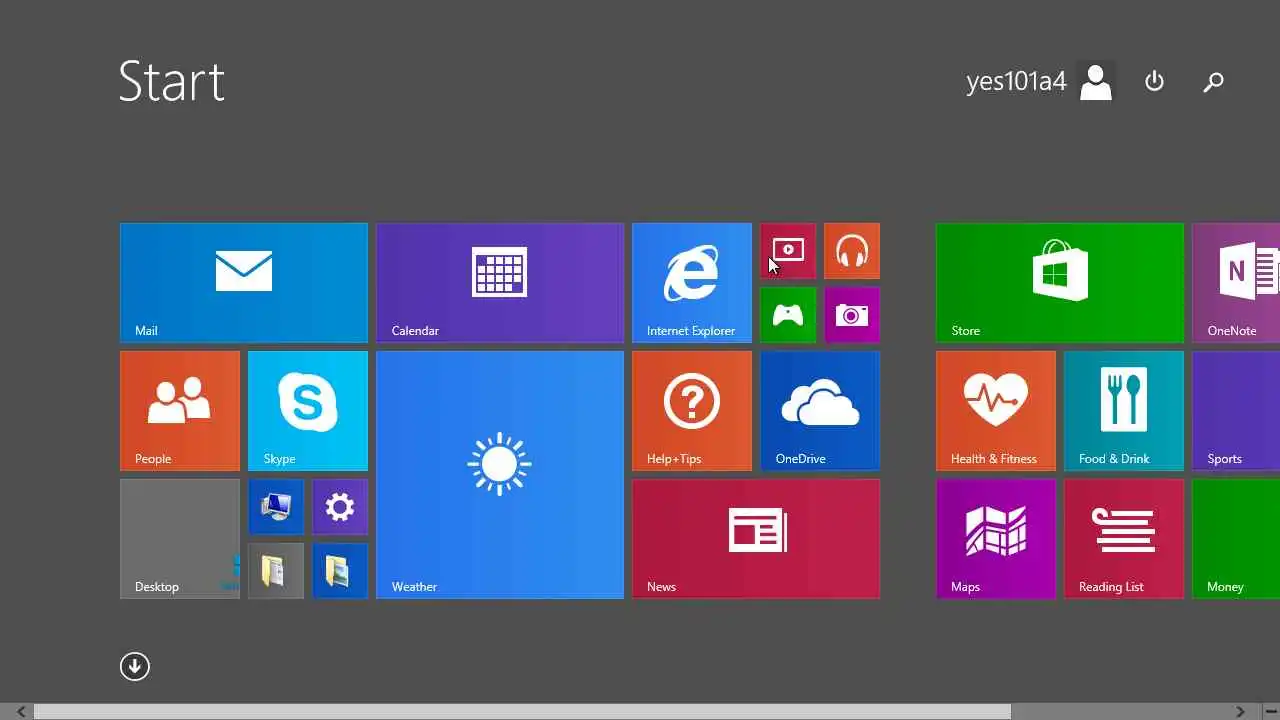Viewport: 1280px width, 720px height.
Task: Click the Search magnifier button
Action: coord(1213,82)
